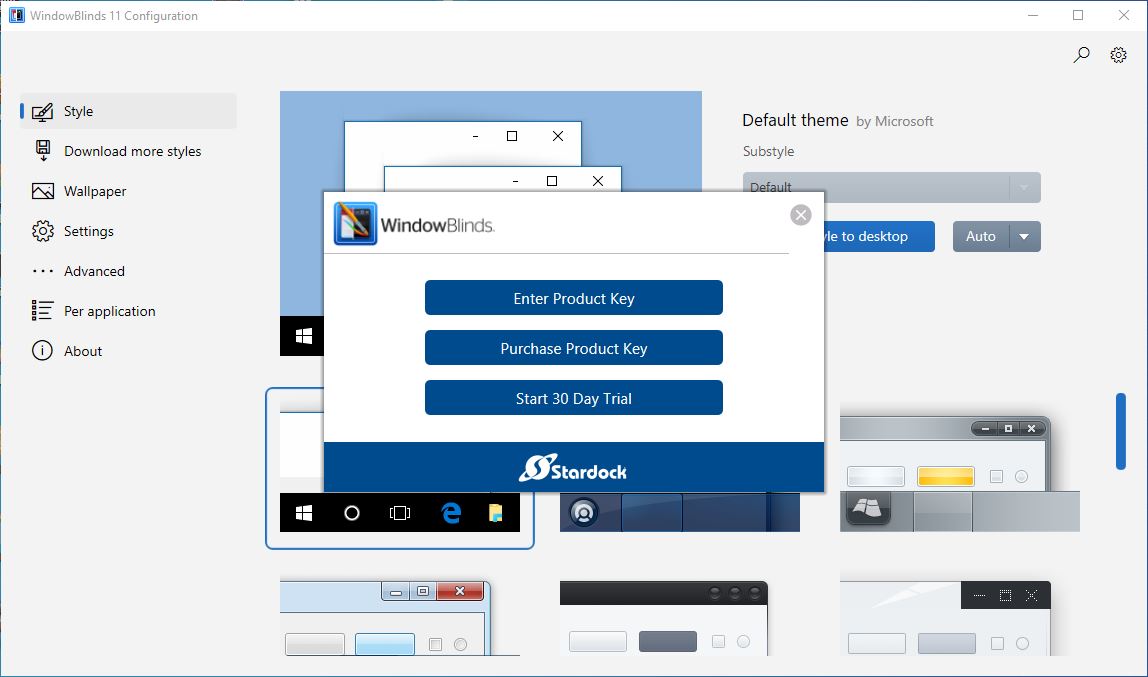
Task: Minimize the WindowBlinds 11 Configuration window
Action: coord(1033,15)
